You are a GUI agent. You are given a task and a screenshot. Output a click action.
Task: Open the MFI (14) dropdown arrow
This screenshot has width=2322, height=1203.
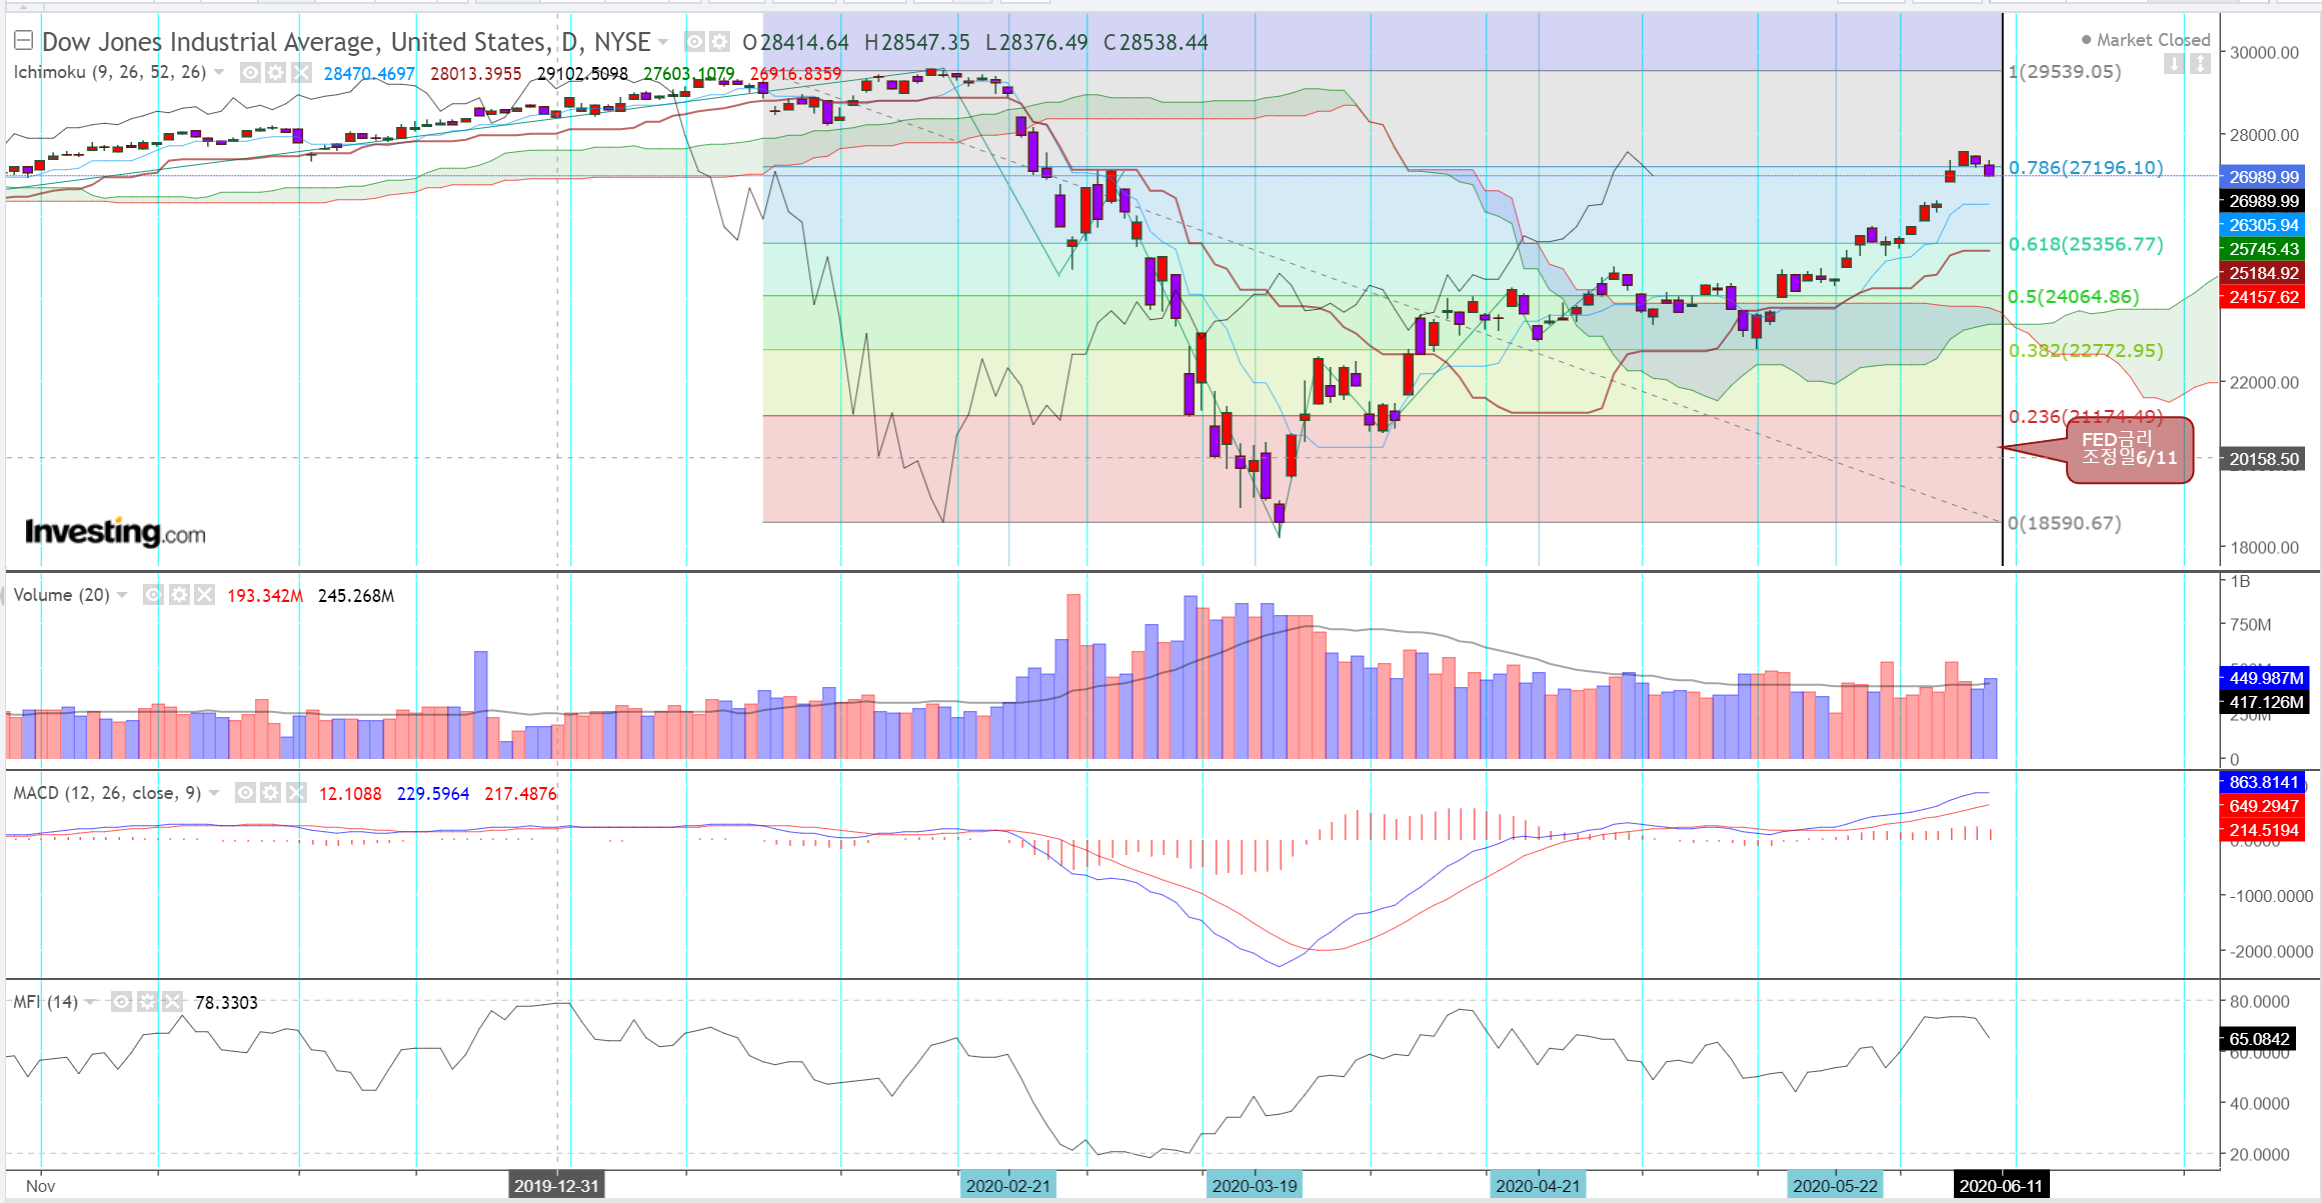click(x=91, y=1001)
